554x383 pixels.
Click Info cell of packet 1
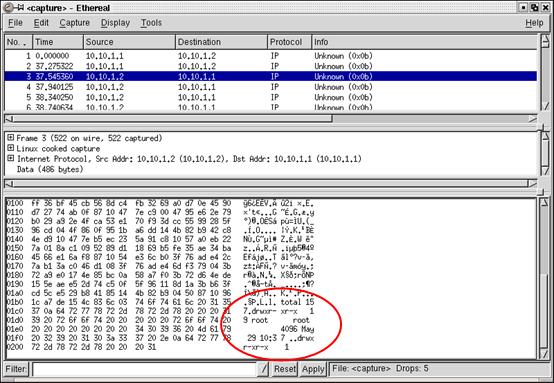(343, 56)
